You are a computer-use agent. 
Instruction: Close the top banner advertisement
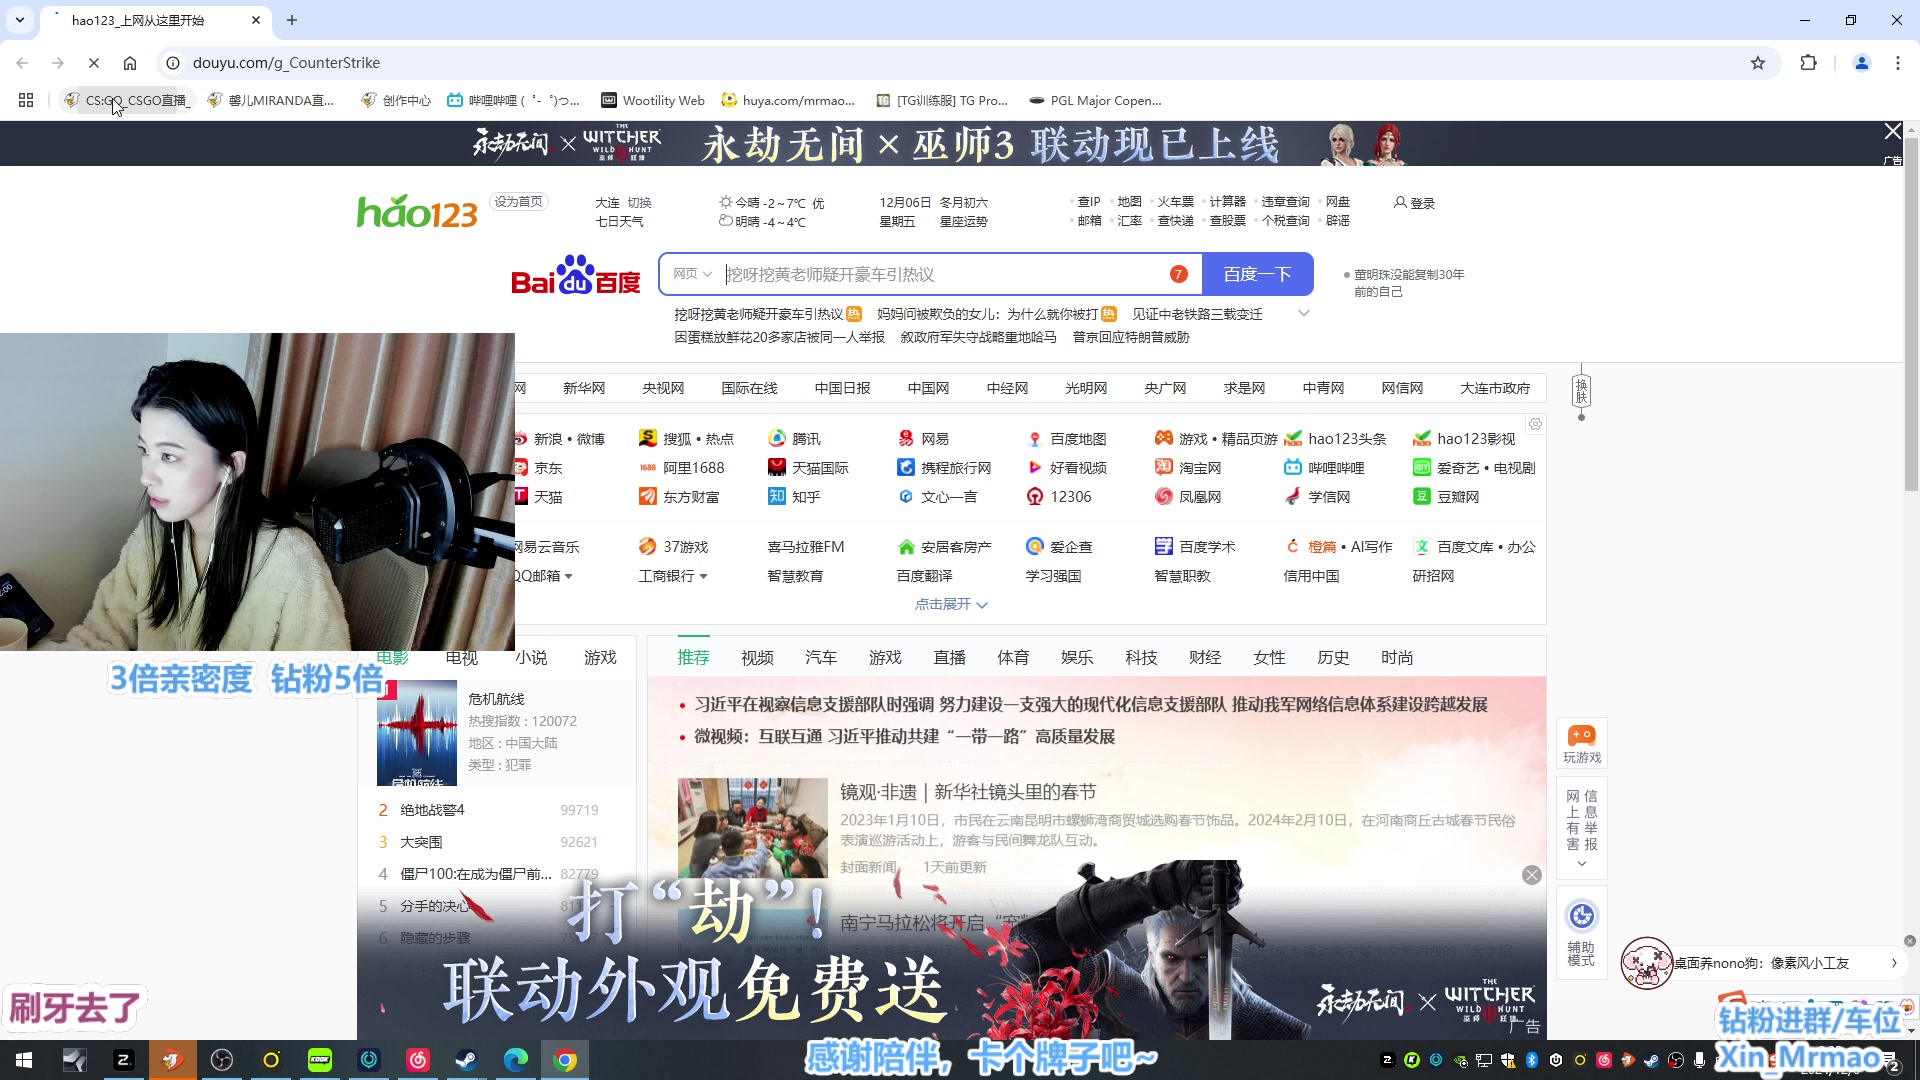(1892, 132)
